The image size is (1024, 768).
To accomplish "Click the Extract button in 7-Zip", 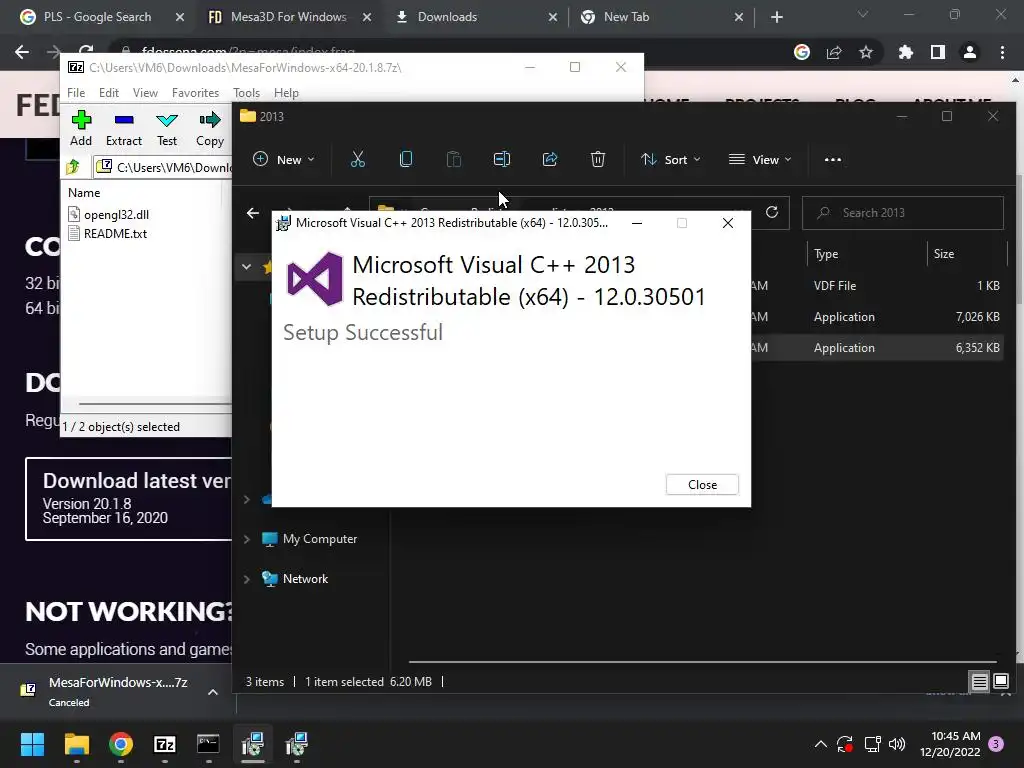I will [x=123, y=129].
